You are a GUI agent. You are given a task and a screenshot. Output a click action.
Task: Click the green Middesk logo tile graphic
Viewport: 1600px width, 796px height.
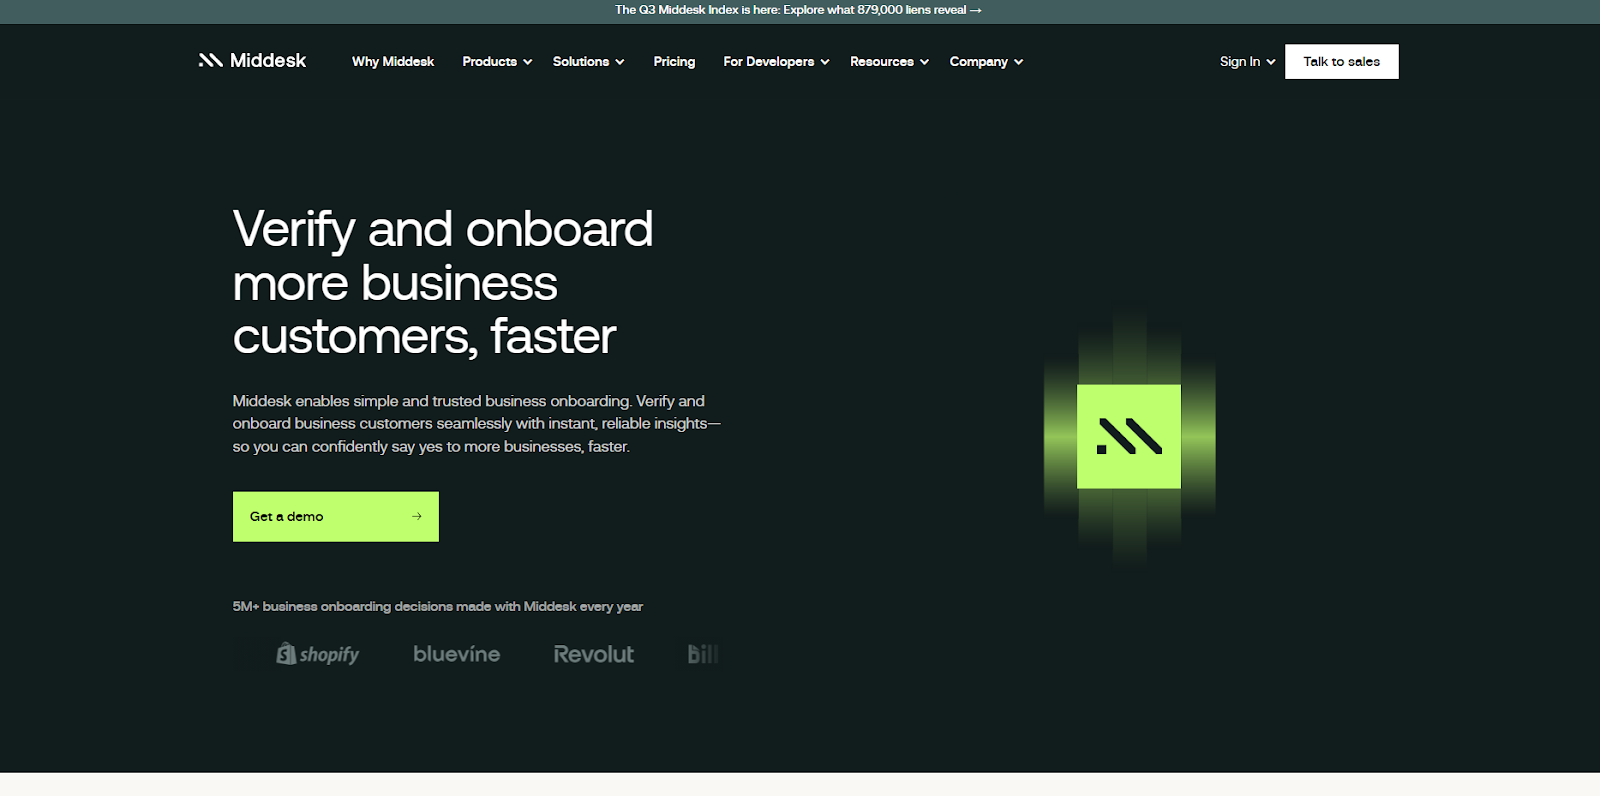tap(1129, 436)
